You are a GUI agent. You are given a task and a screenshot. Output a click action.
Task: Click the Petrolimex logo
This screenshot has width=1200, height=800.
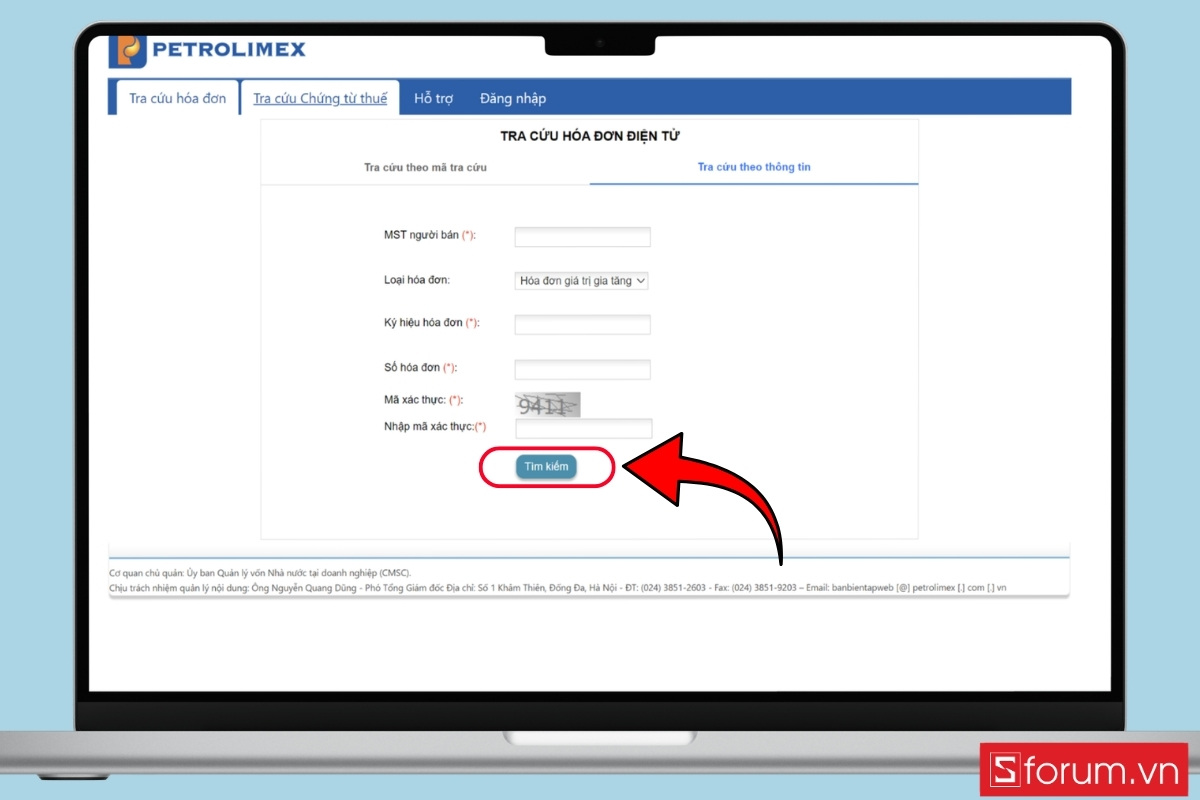pos(208,50)
